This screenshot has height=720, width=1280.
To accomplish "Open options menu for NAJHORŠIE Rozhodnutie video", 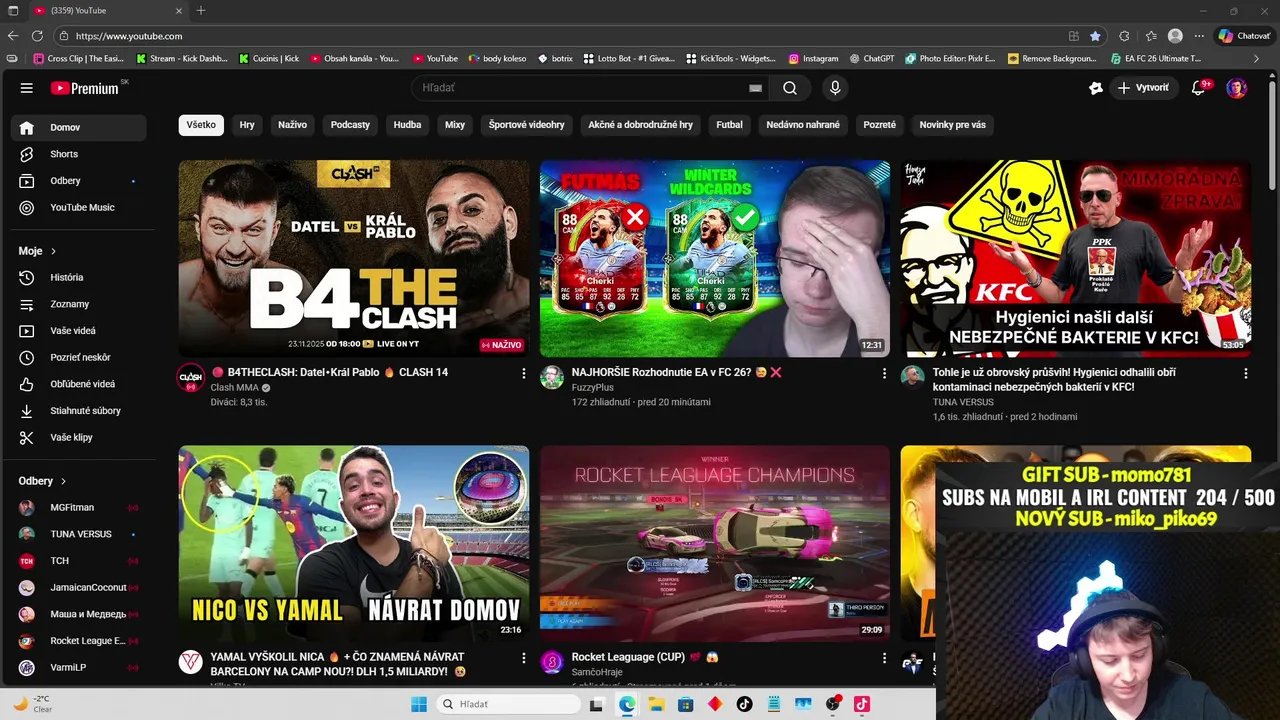I will coord(884,373).
